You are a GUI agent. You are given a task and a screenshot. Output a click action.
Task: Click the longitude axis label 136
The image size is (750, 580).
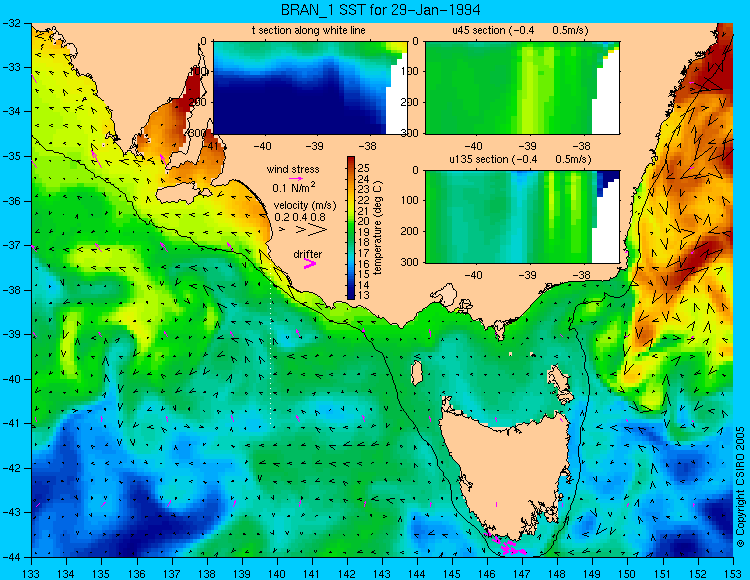click(x=136, y=574)
